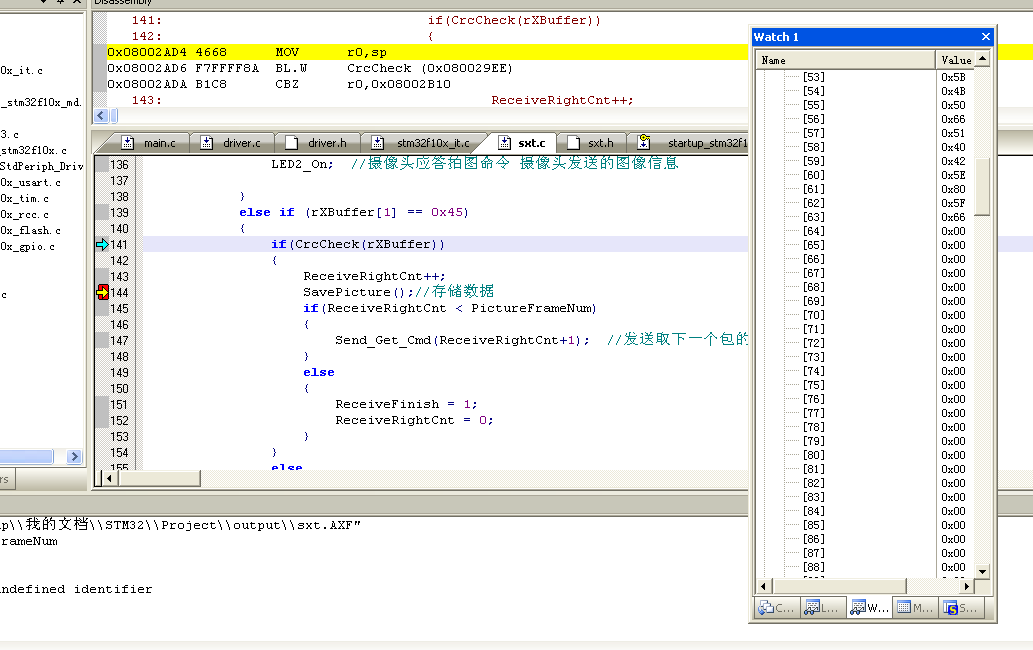Image resolution: width=1033 pixels, height=650 pixels.
Task: Select watch array element [88]
Action: (814, 567)
